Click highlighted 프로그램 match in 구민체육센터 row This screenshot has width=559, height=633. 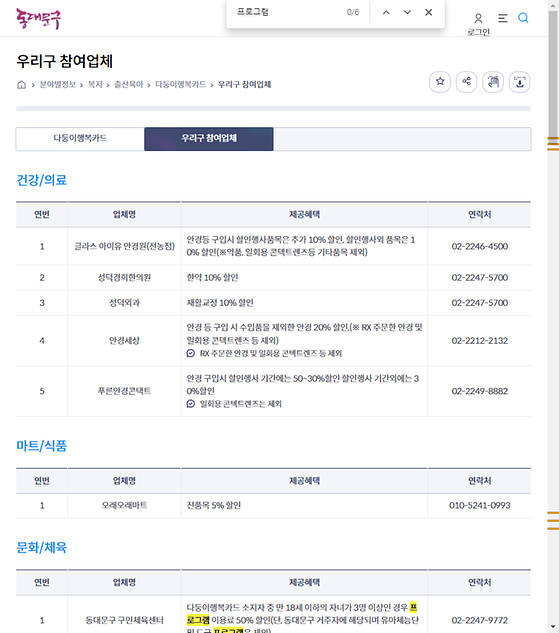198,620
